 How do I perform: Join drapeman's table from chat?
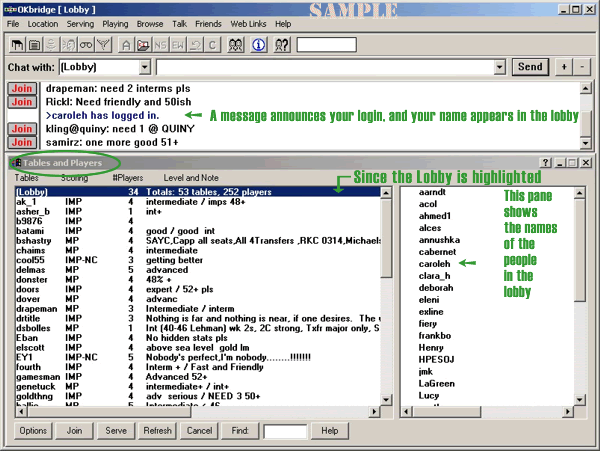22,88
